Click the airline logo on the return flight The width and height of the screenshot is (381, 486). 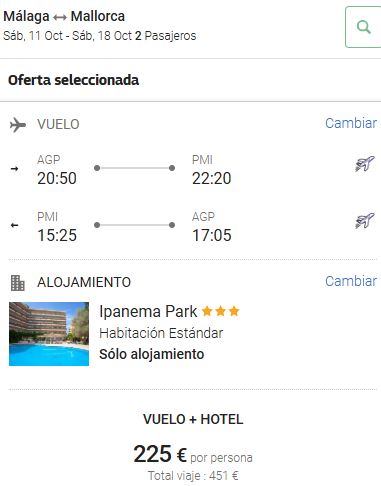point(365,220)
